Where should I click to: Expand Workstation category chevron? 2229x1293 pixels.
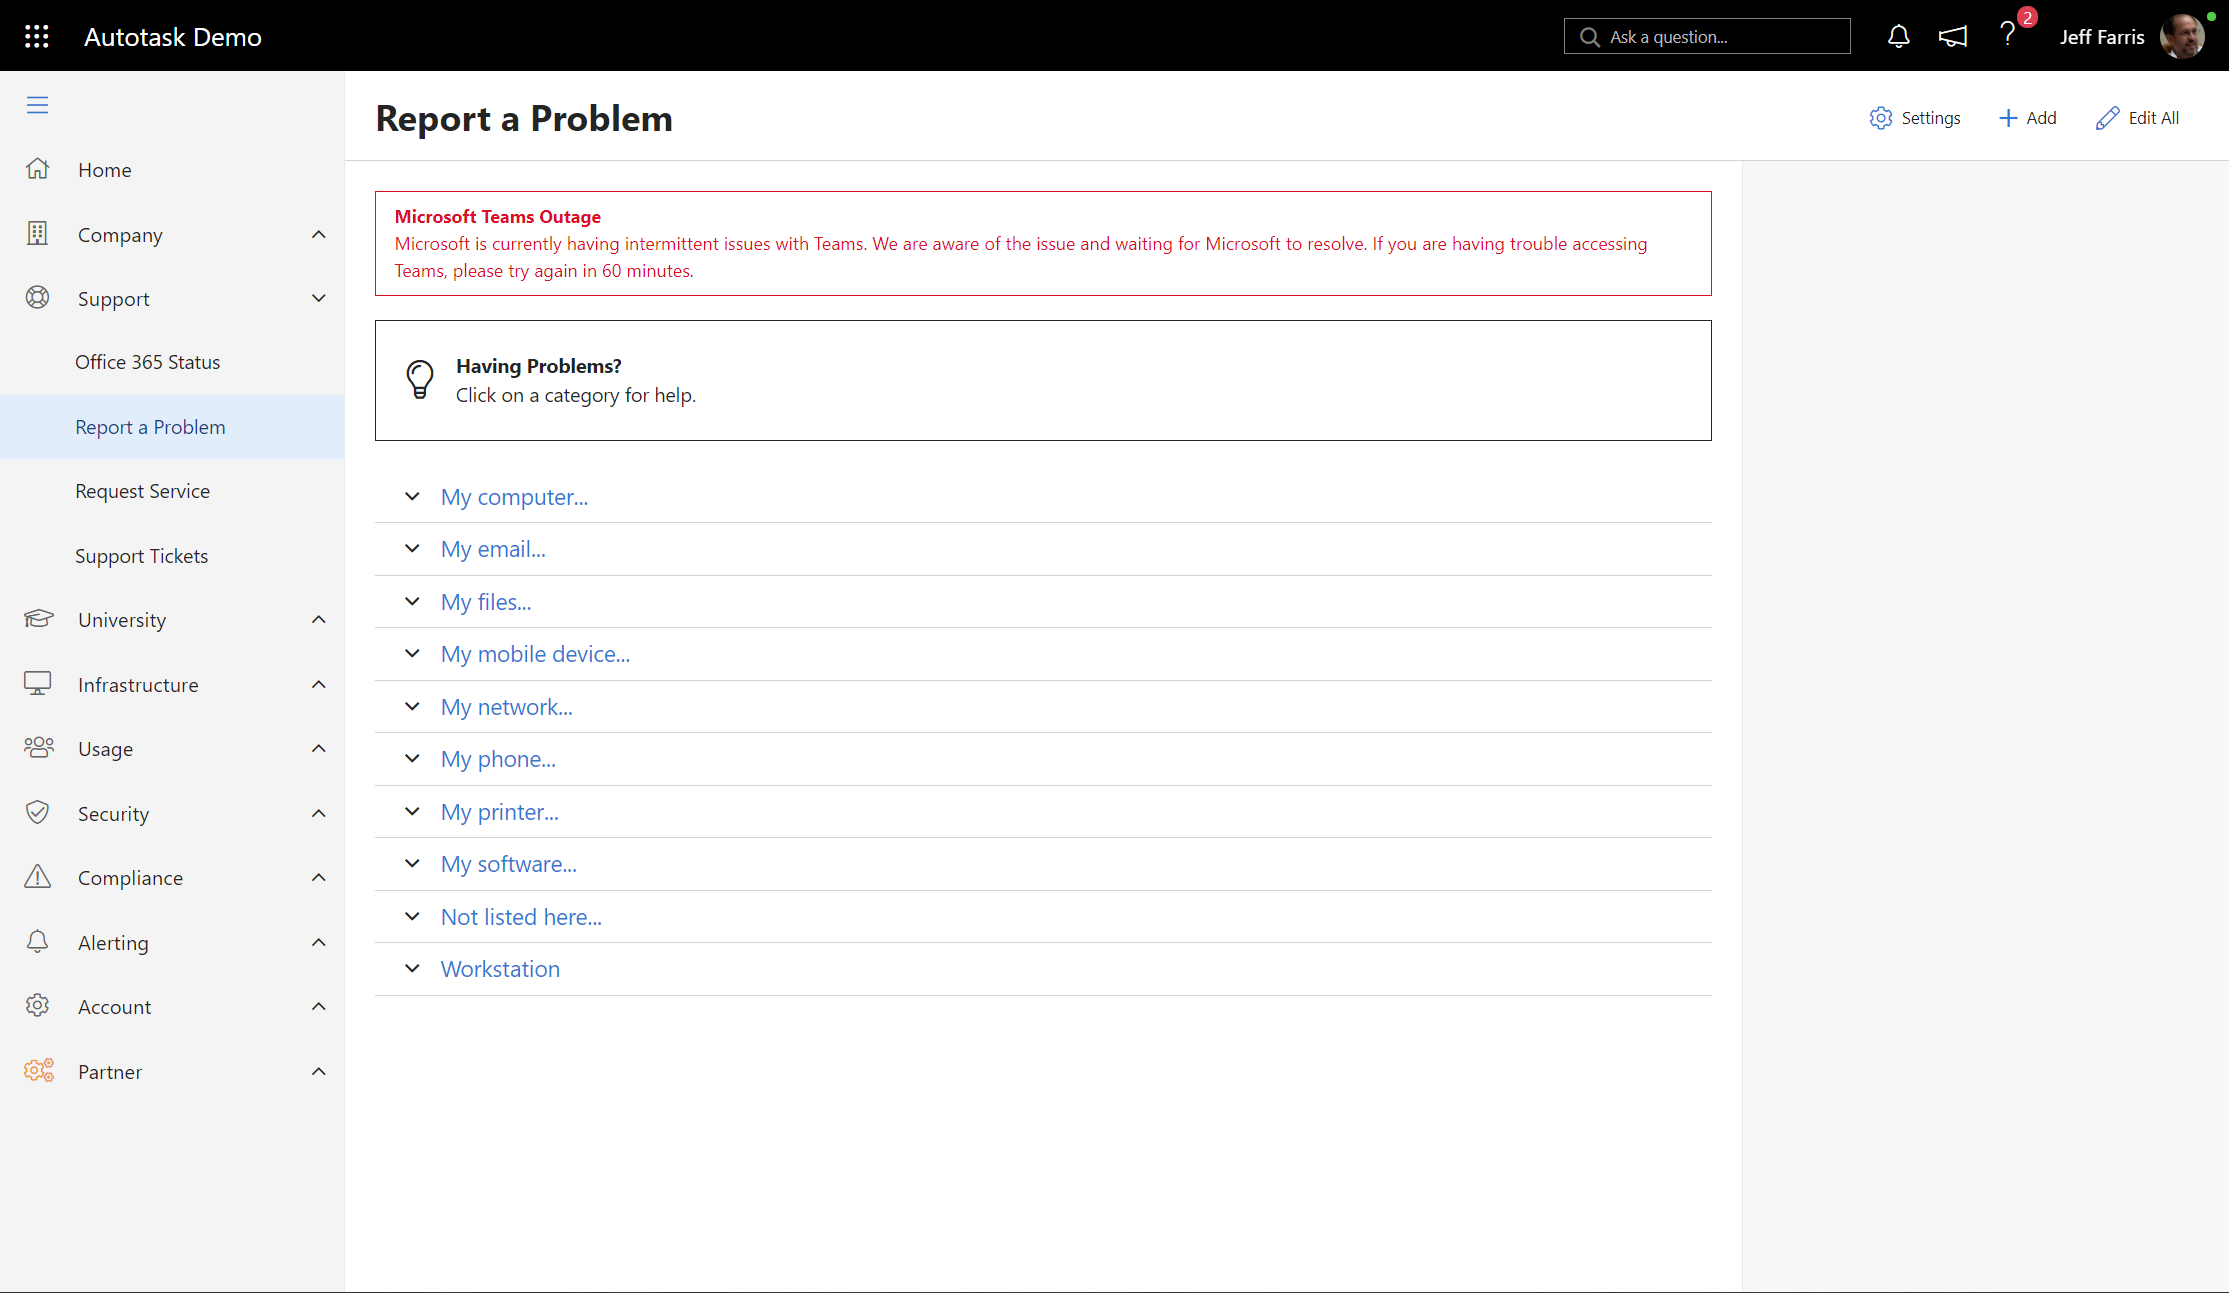click(412, 968)
